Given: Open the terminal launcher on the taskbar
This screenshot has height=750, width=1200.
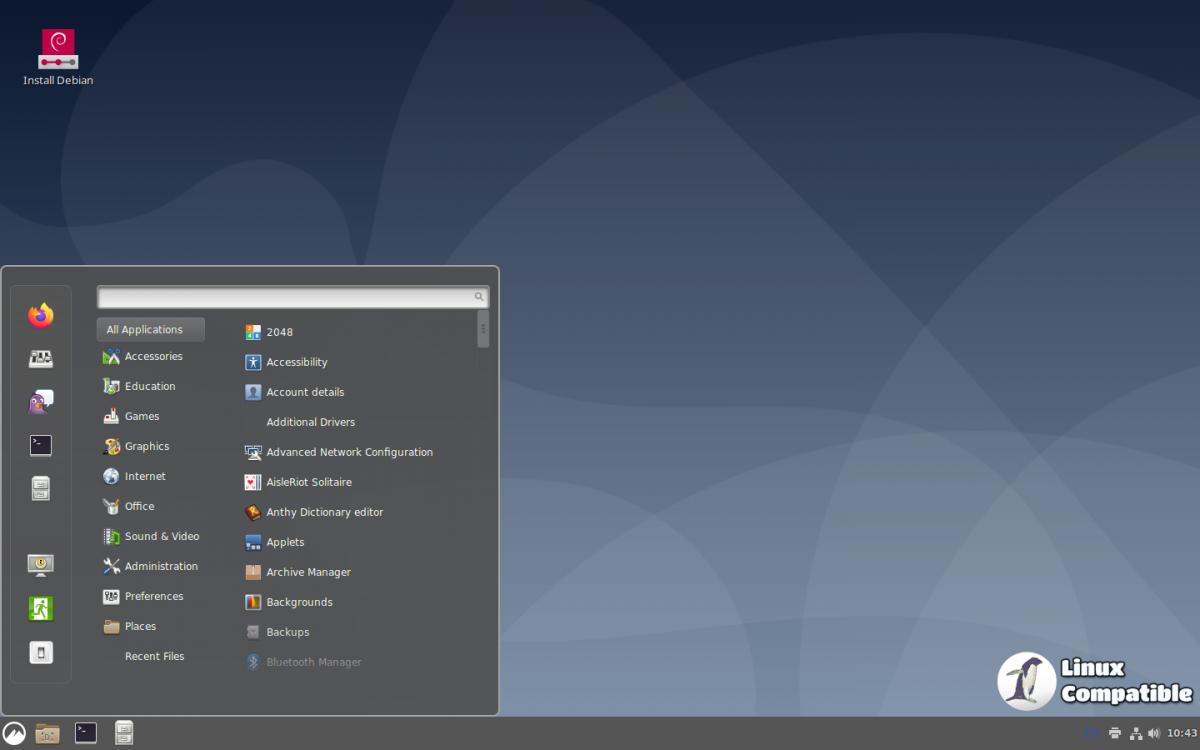Looking at the screenshot, I should pos(86,733).
